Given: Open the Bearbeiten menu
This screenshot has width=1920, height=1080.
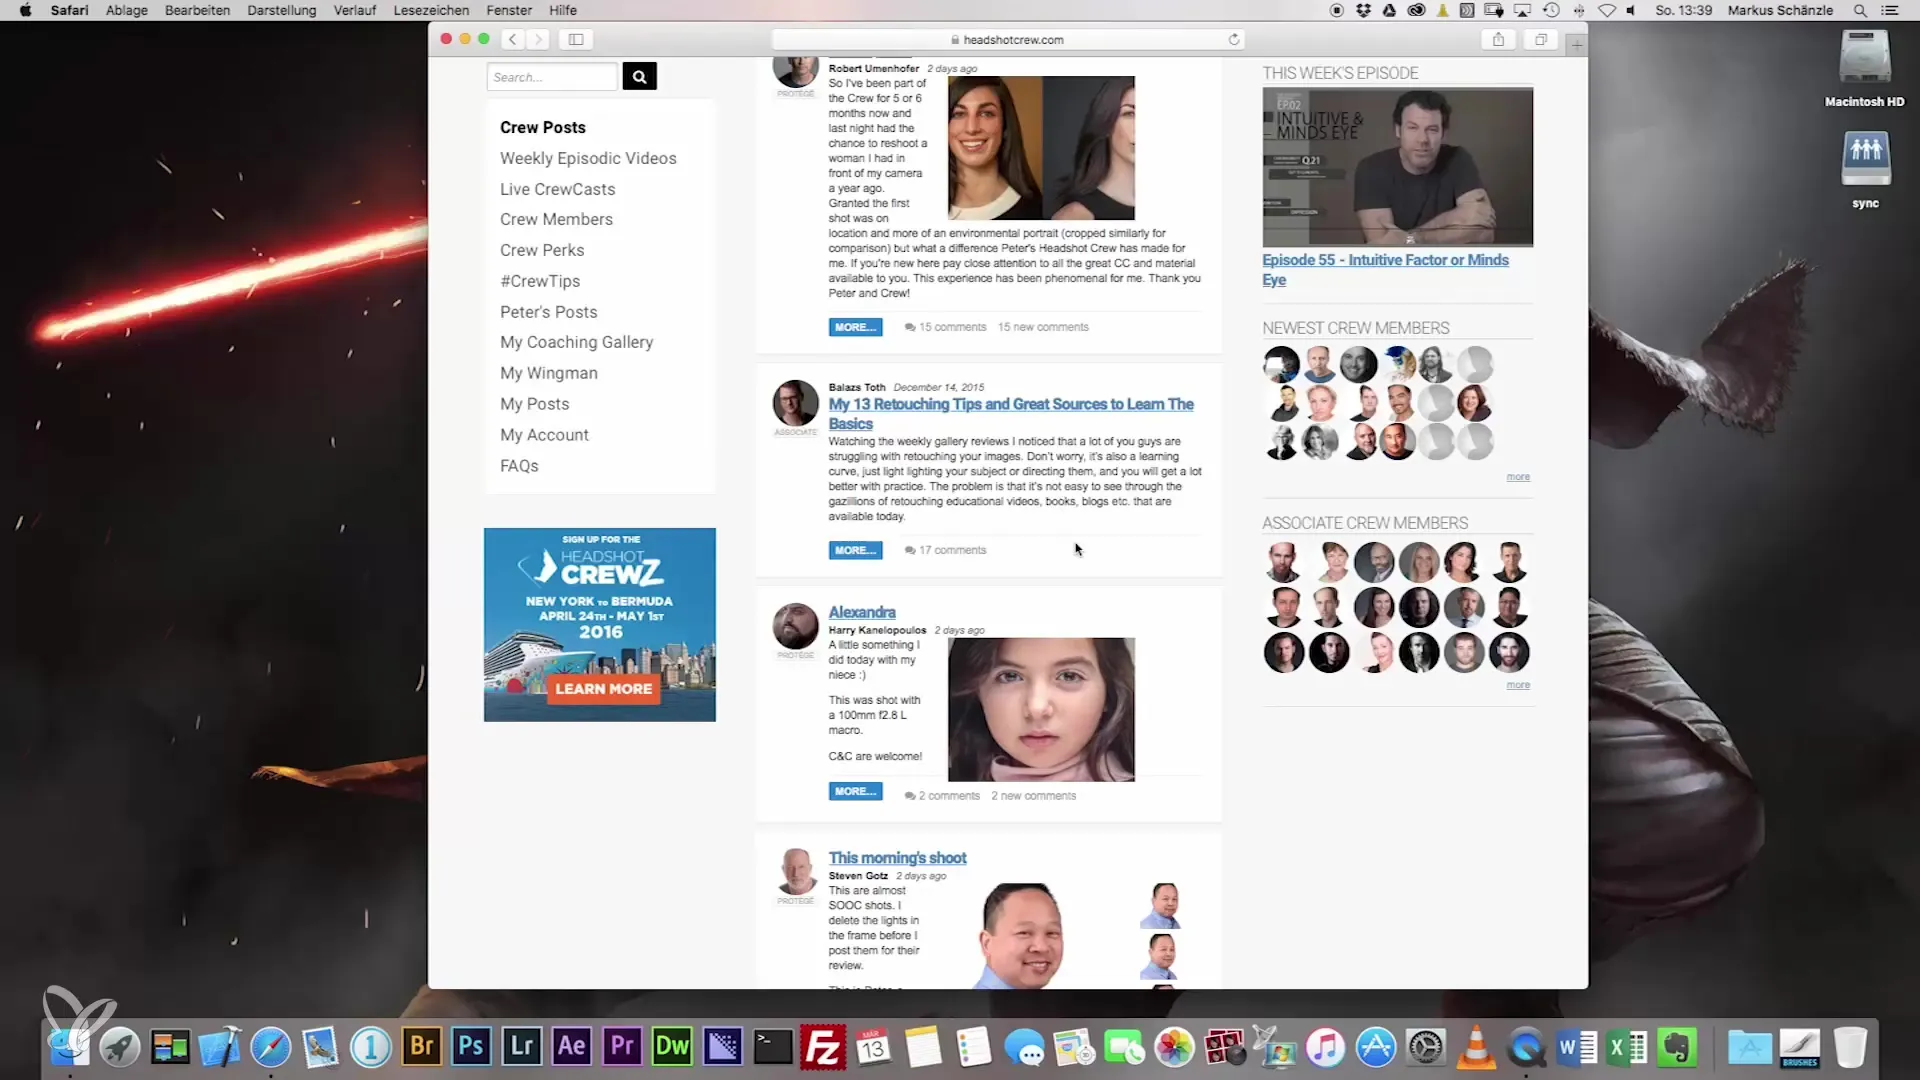Looking at the screenshot, I should pyautogui.click(x=197, y=10).
